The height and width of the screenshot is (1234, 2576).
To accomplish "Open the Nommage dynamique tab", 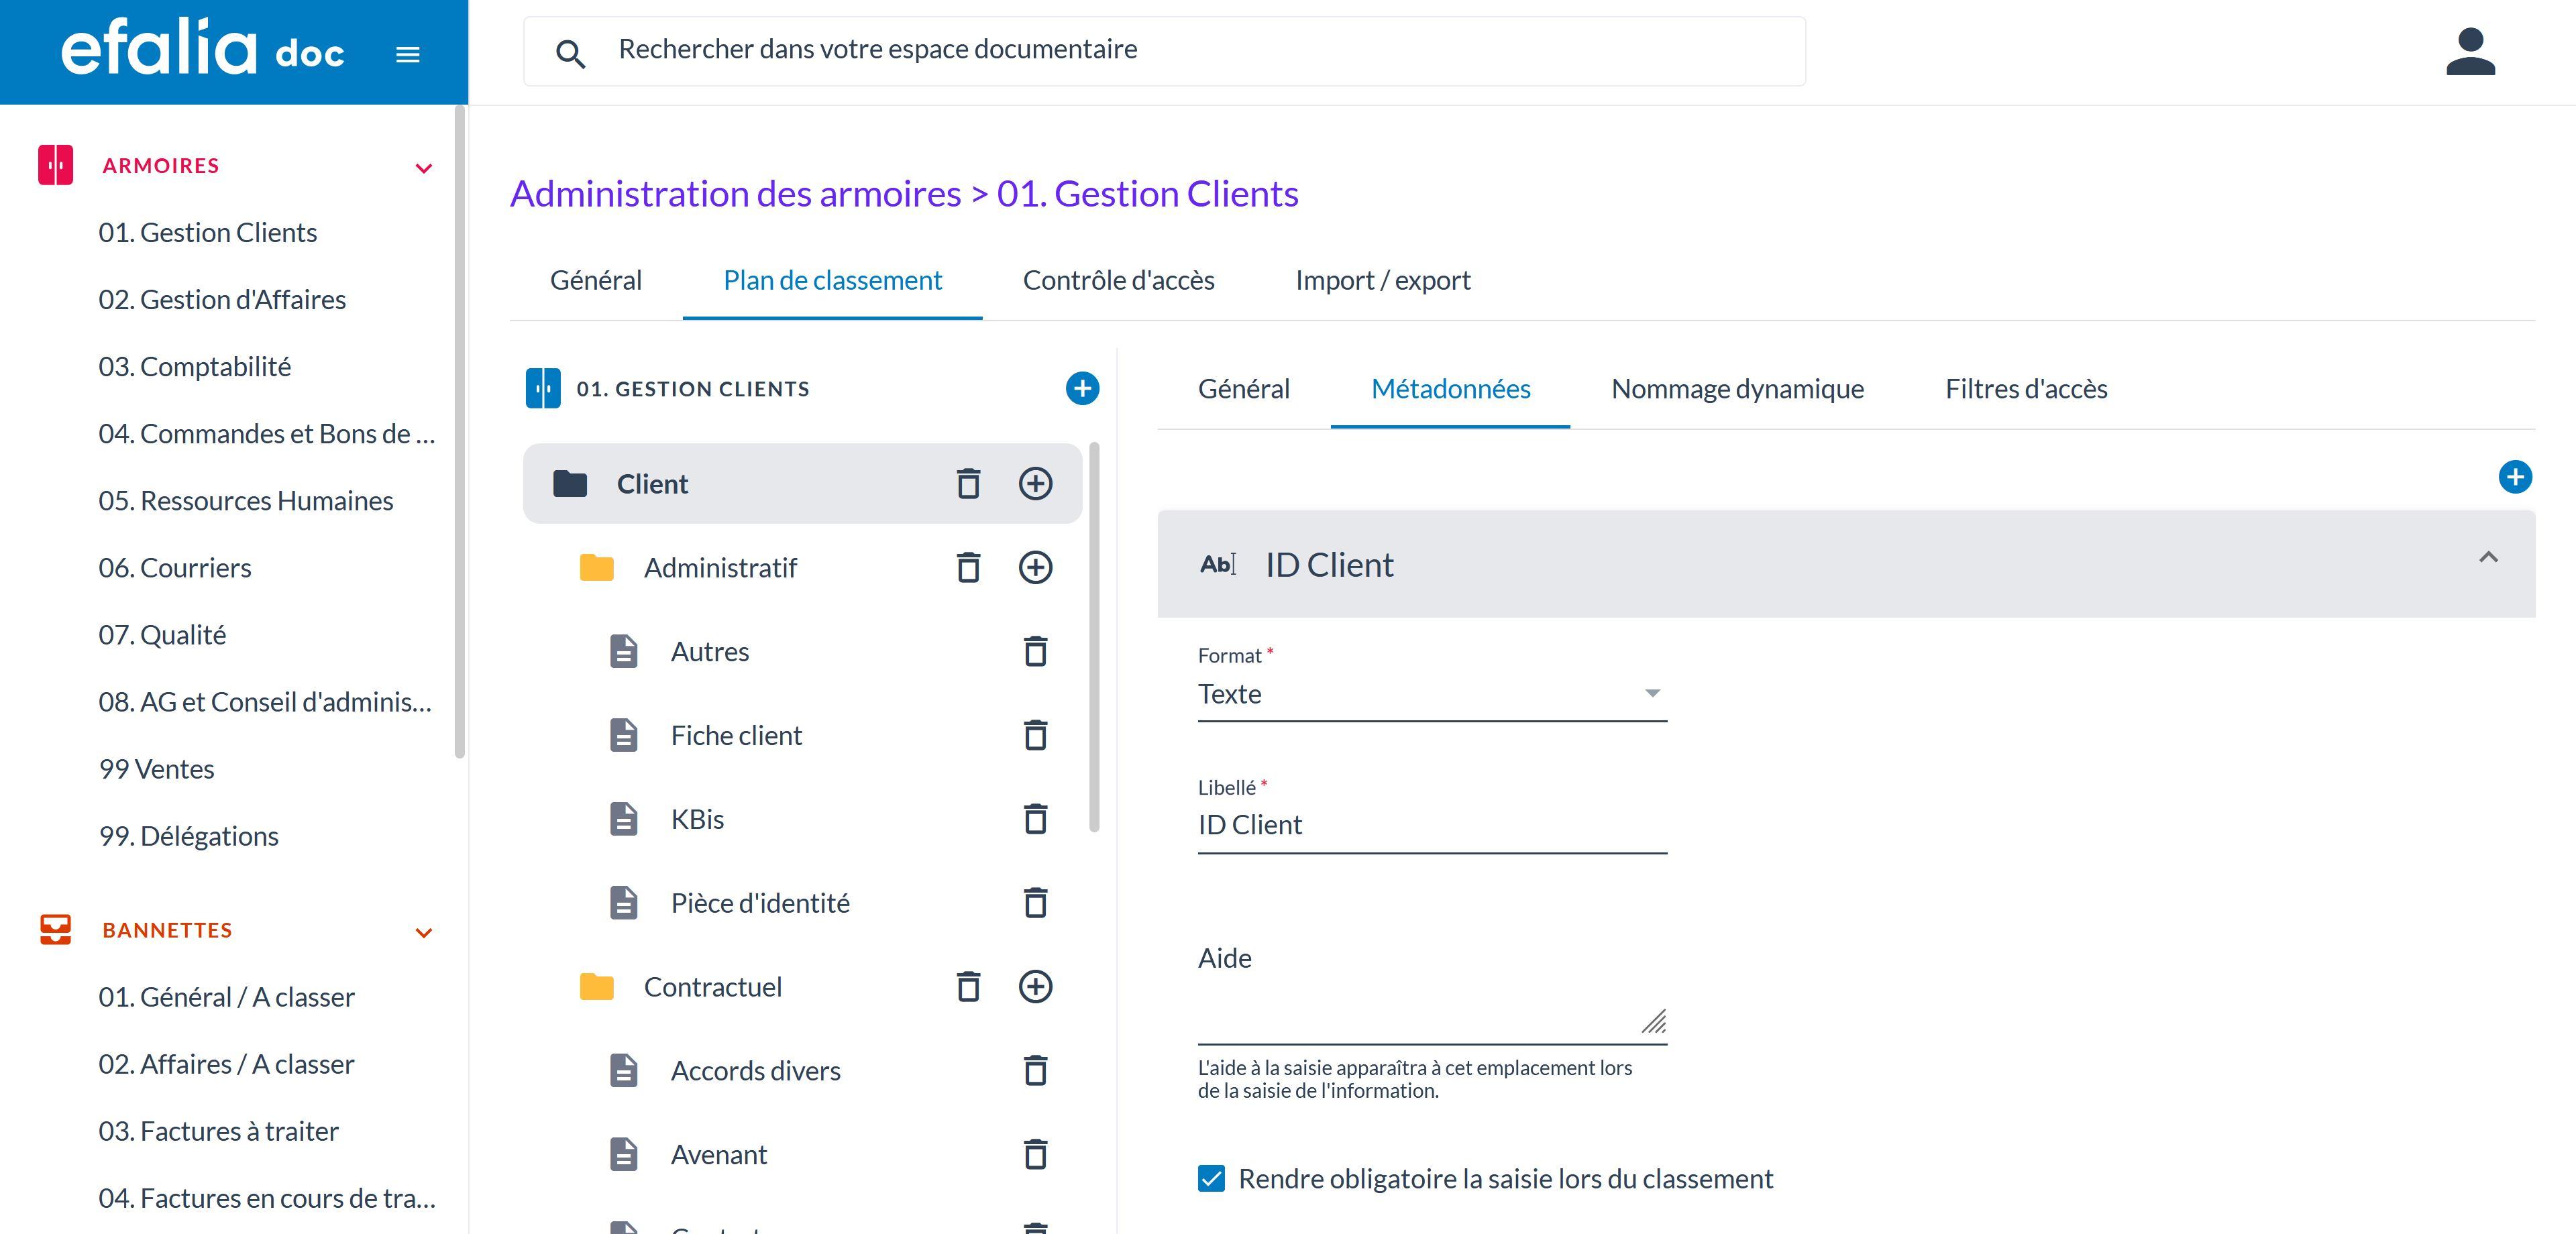I will pyautogui.click(x=1736, y=389).
